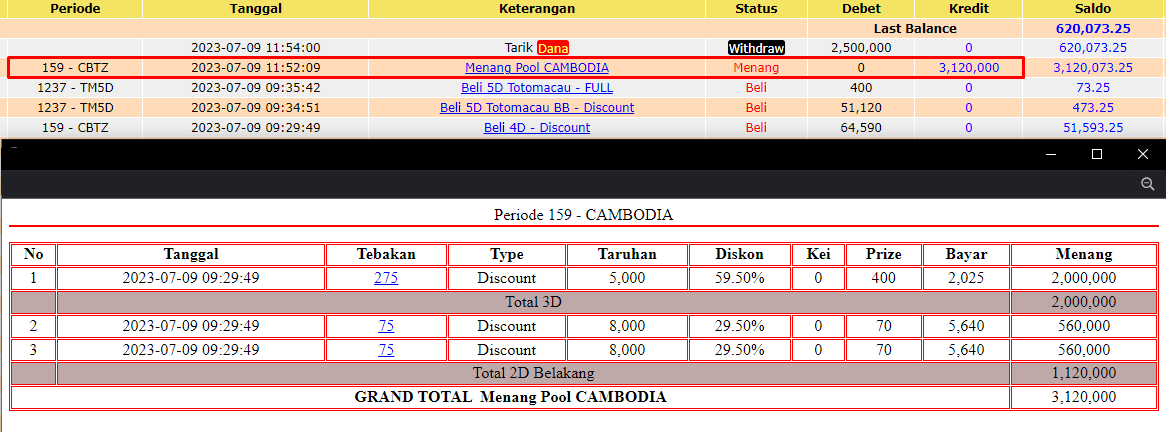1166x432 pixels.
Task: Select the Menang column header in popup
Action: 1083,254
